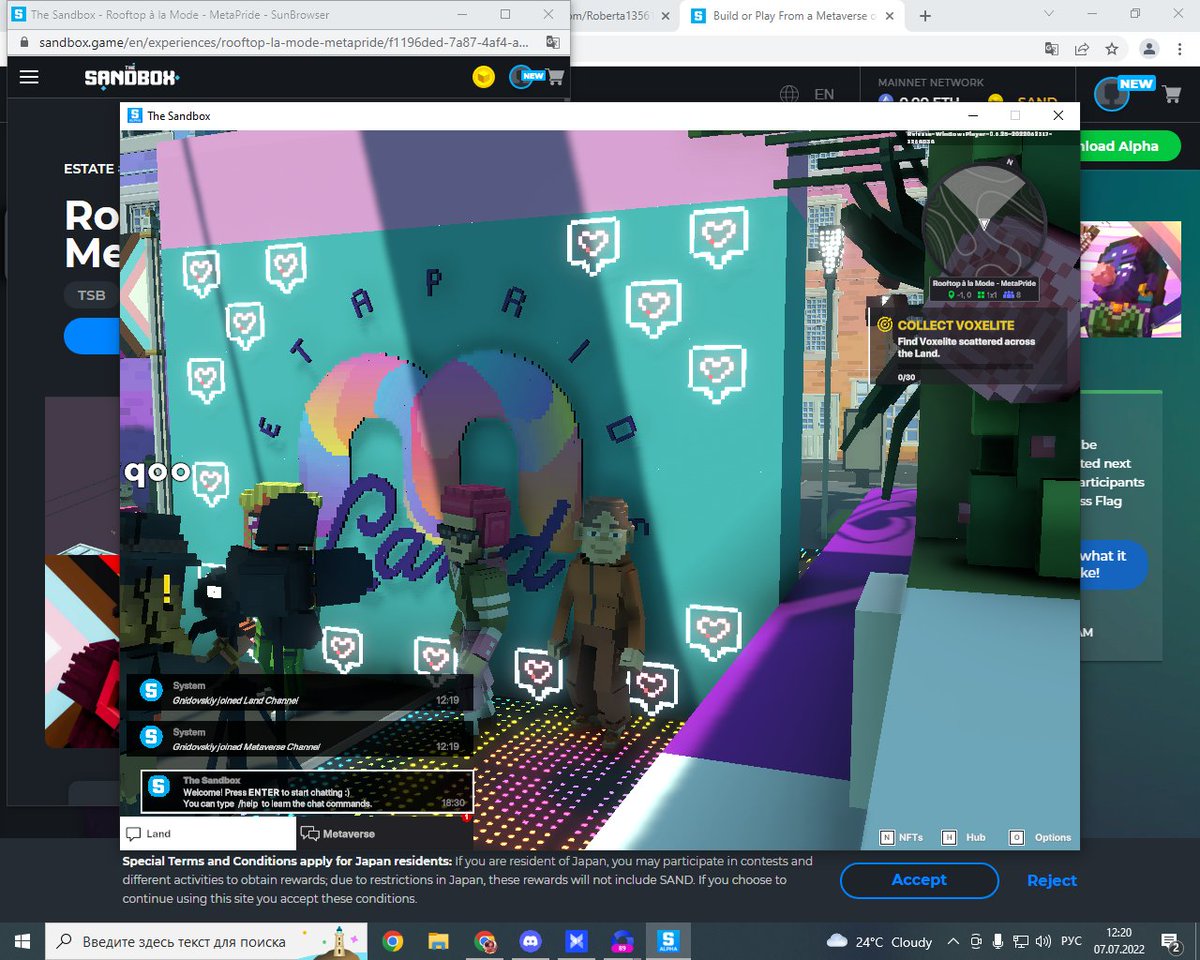1200x960 pixels.
Task: Open a new Chrome tab with plus
Action: pyautogui.click(x=925, y=16)
